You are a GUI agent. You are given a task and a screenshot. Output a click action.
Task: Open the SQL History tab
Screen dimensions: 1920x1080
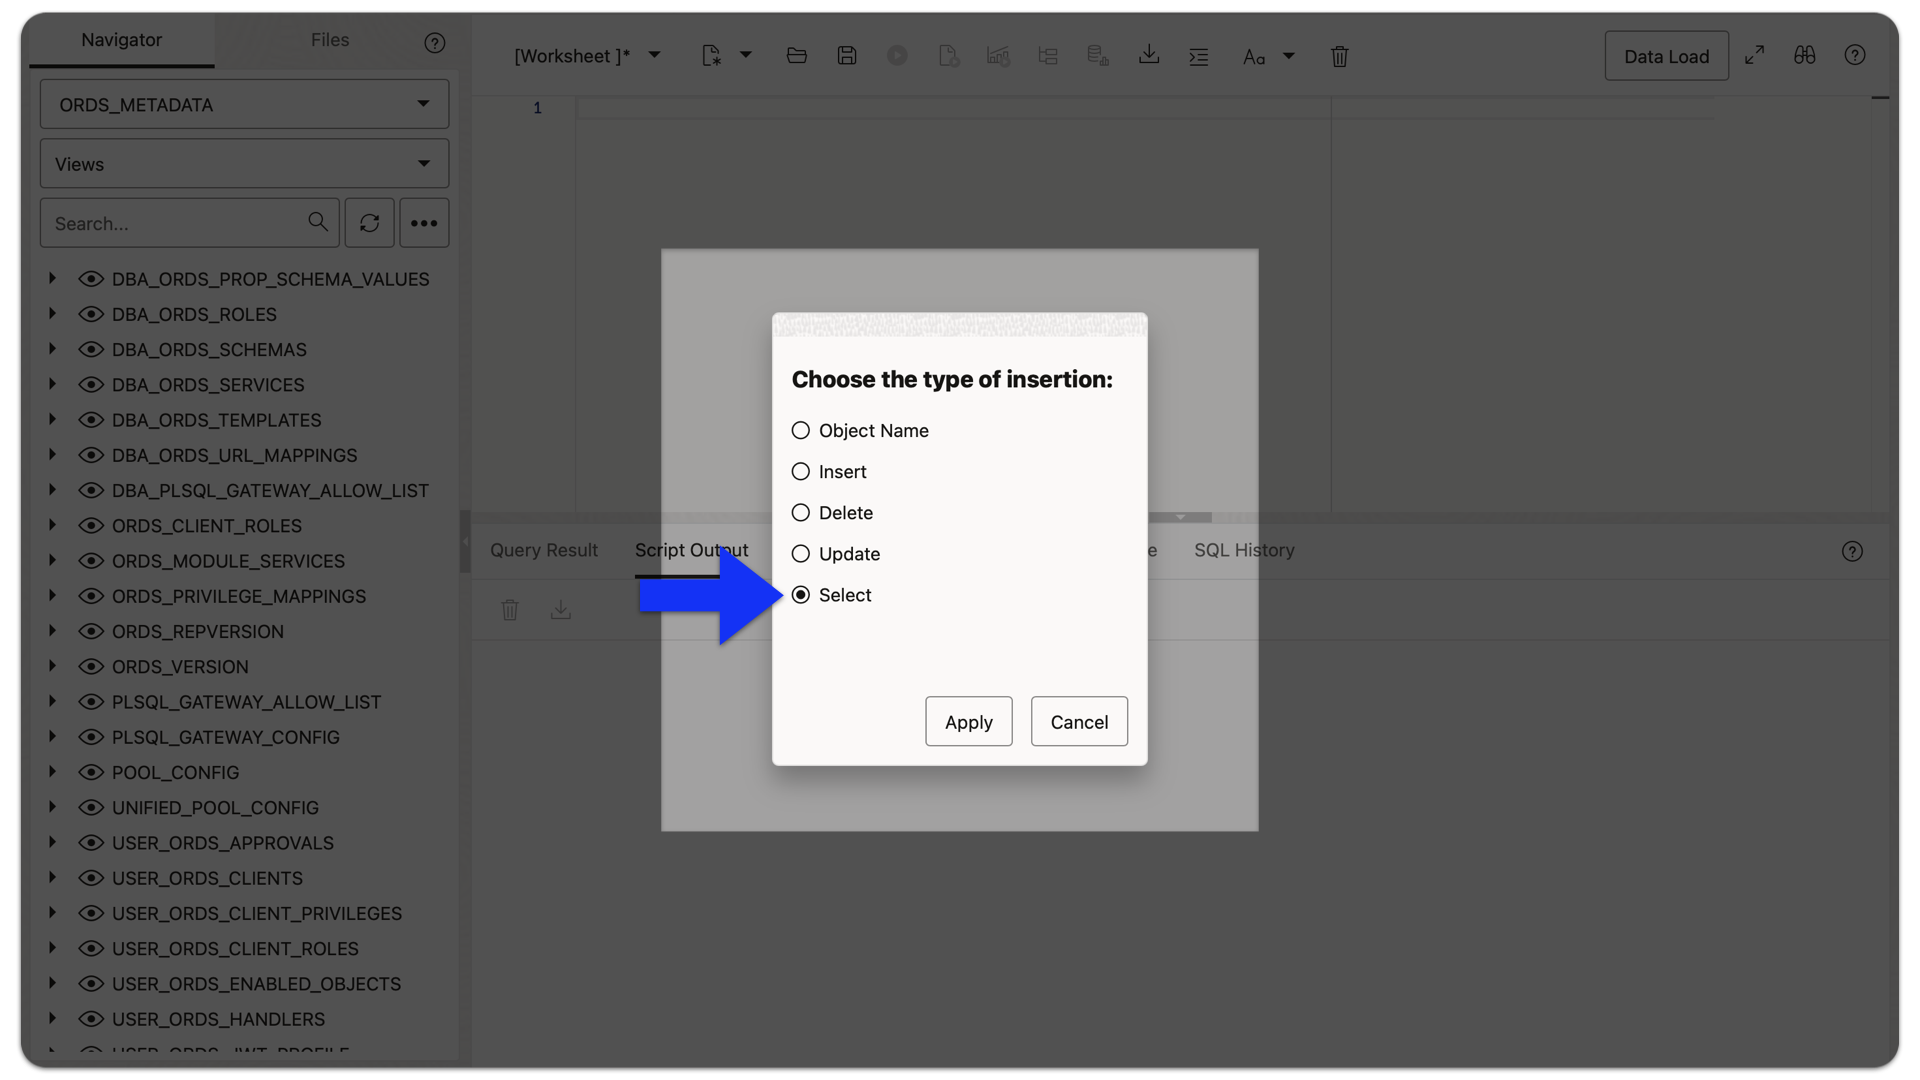[1243, 550]
